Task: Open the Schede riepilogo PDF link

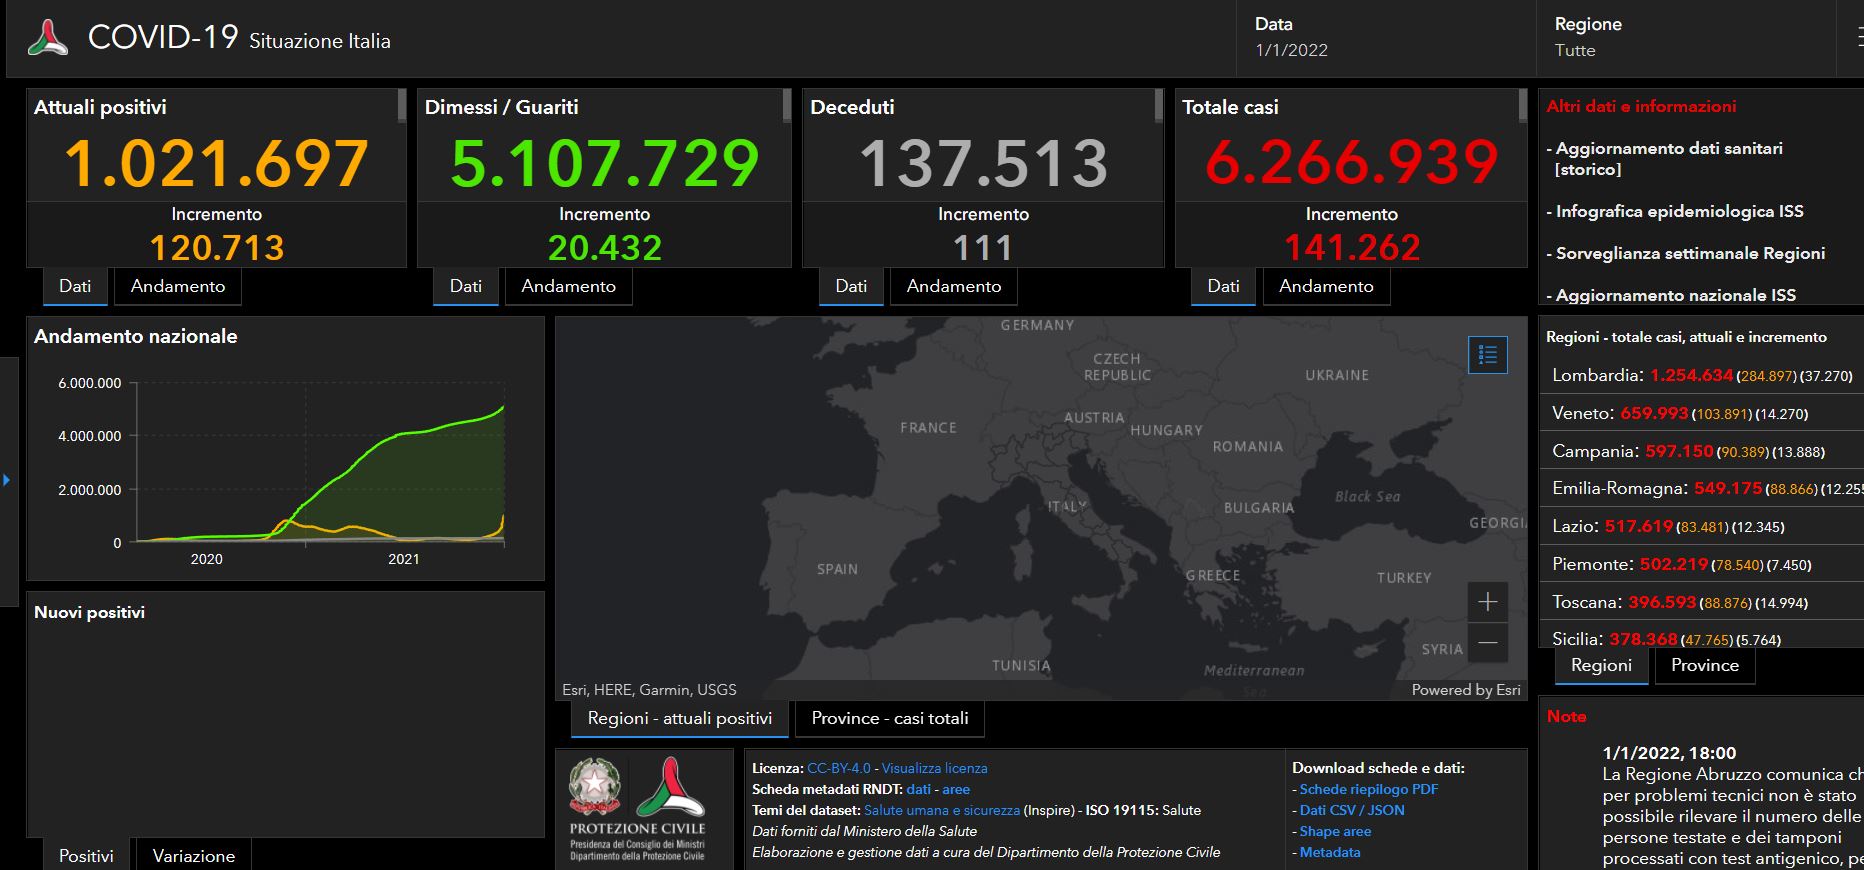Action: pyautogui.click(x=1368, y=789)
